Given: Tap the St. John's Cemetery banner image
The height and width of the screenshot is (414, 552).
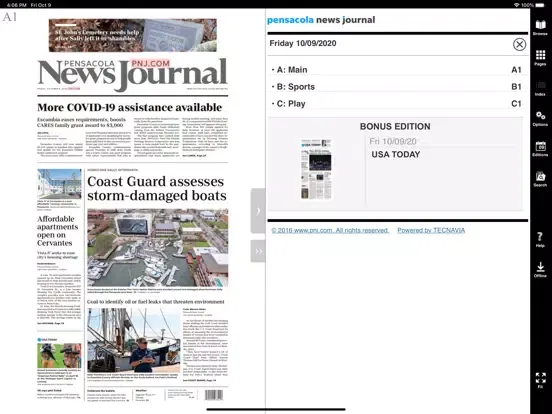Looking at the screenshot, I should (x=133, y=35).
